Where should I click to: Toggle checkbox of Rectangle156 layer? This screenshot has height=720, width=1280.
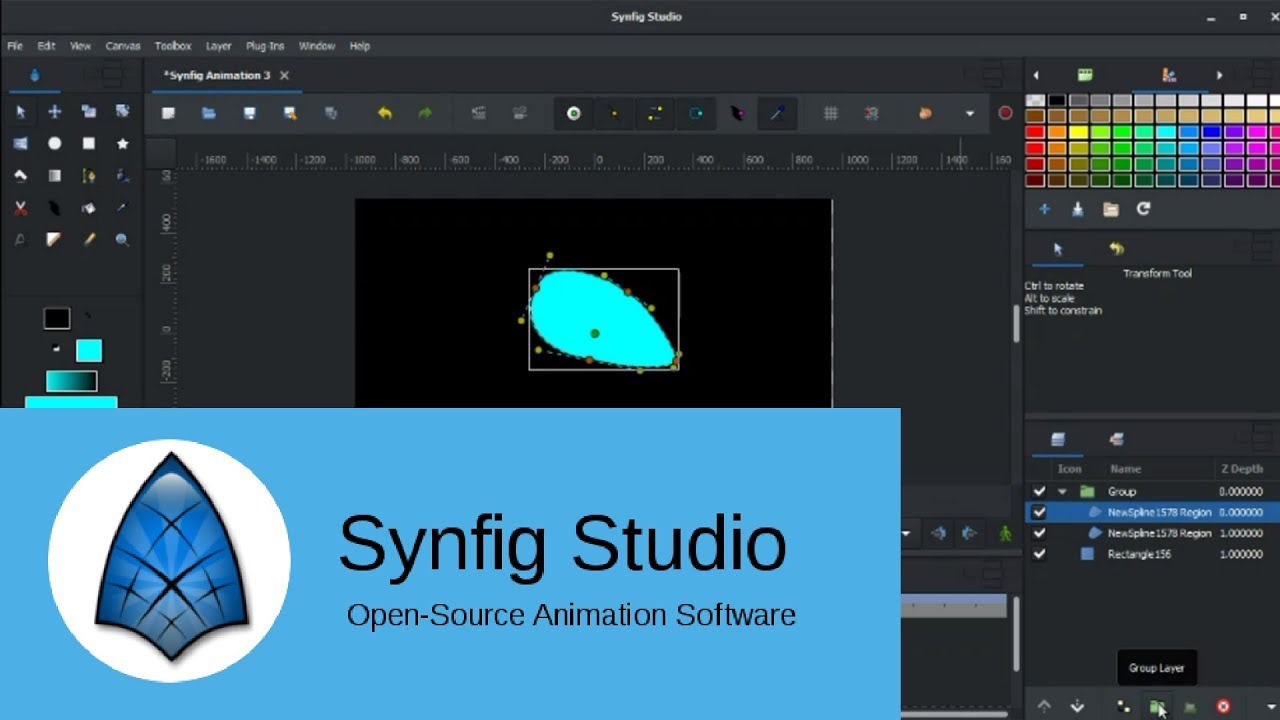1039,554
